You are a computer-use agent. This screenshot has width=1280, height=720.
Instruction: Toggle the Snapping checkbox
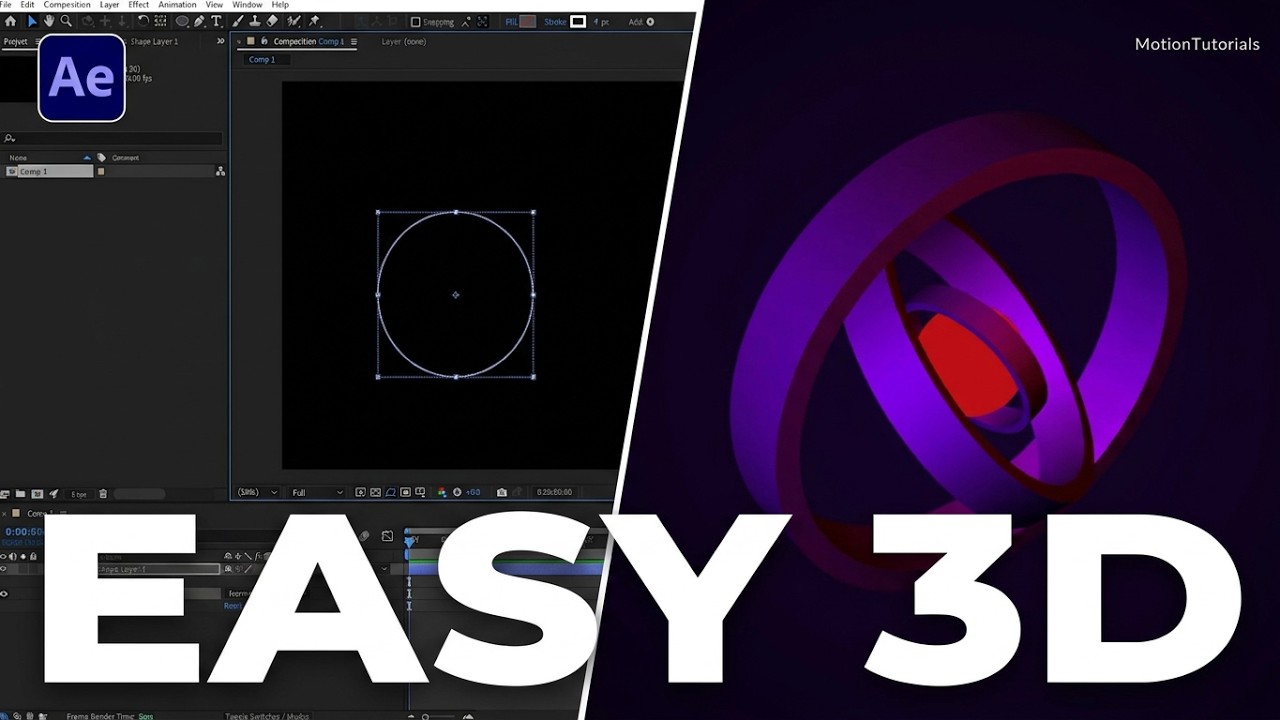(416, 22)
